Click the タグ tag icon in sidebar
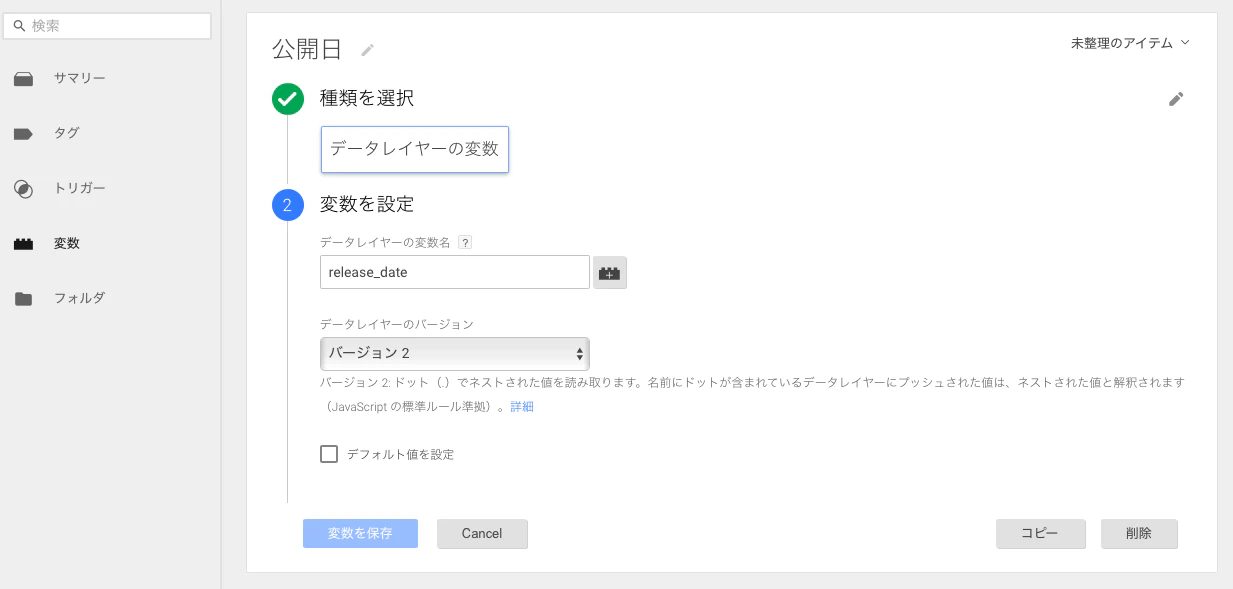1233x589 pixels. (x=24, y=133)
